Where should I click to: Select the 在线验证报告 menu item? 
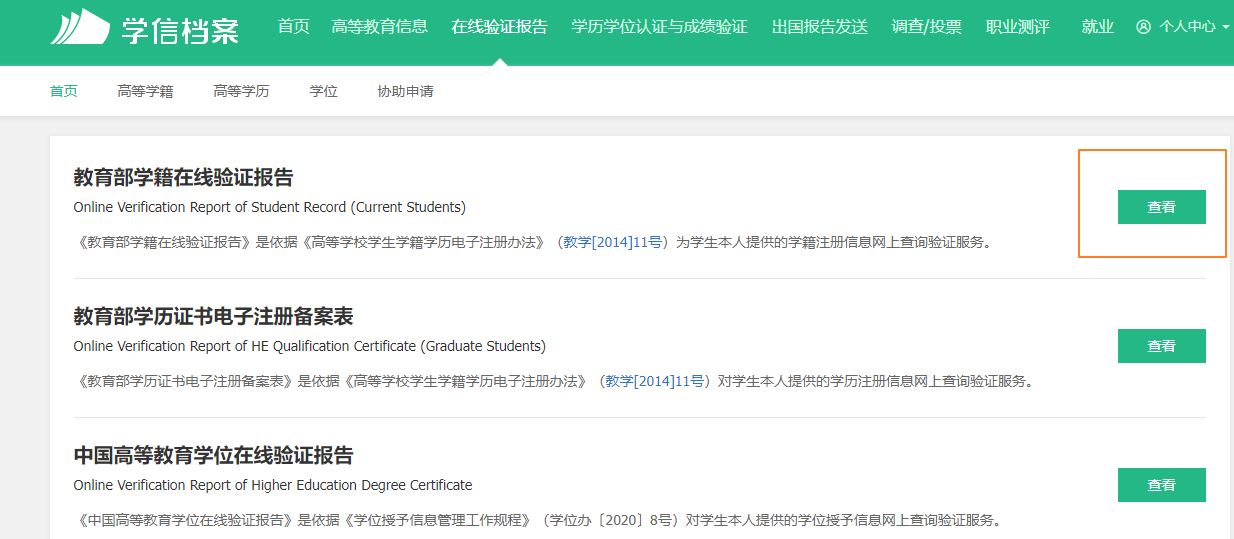tap(500, 27)
